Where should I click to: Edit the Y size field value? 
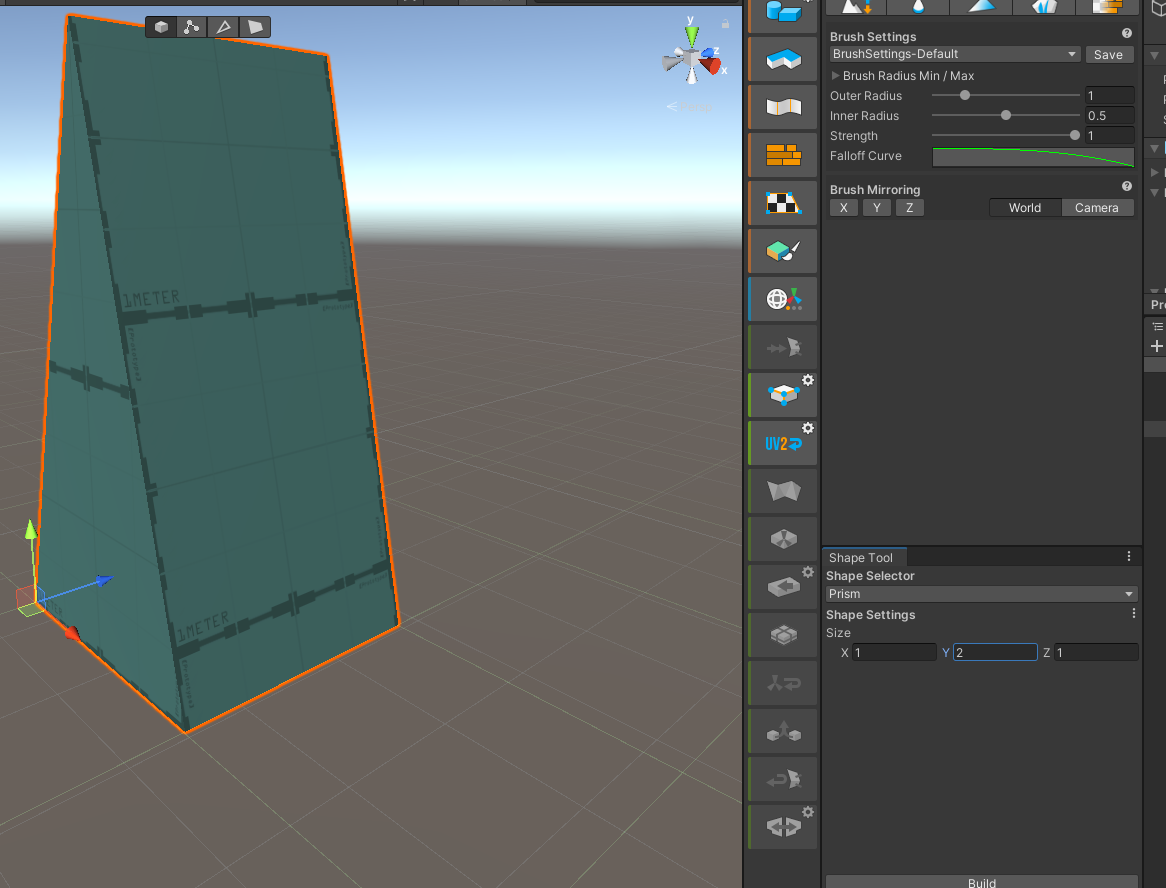pyautogui.click(x=995, y=651)
